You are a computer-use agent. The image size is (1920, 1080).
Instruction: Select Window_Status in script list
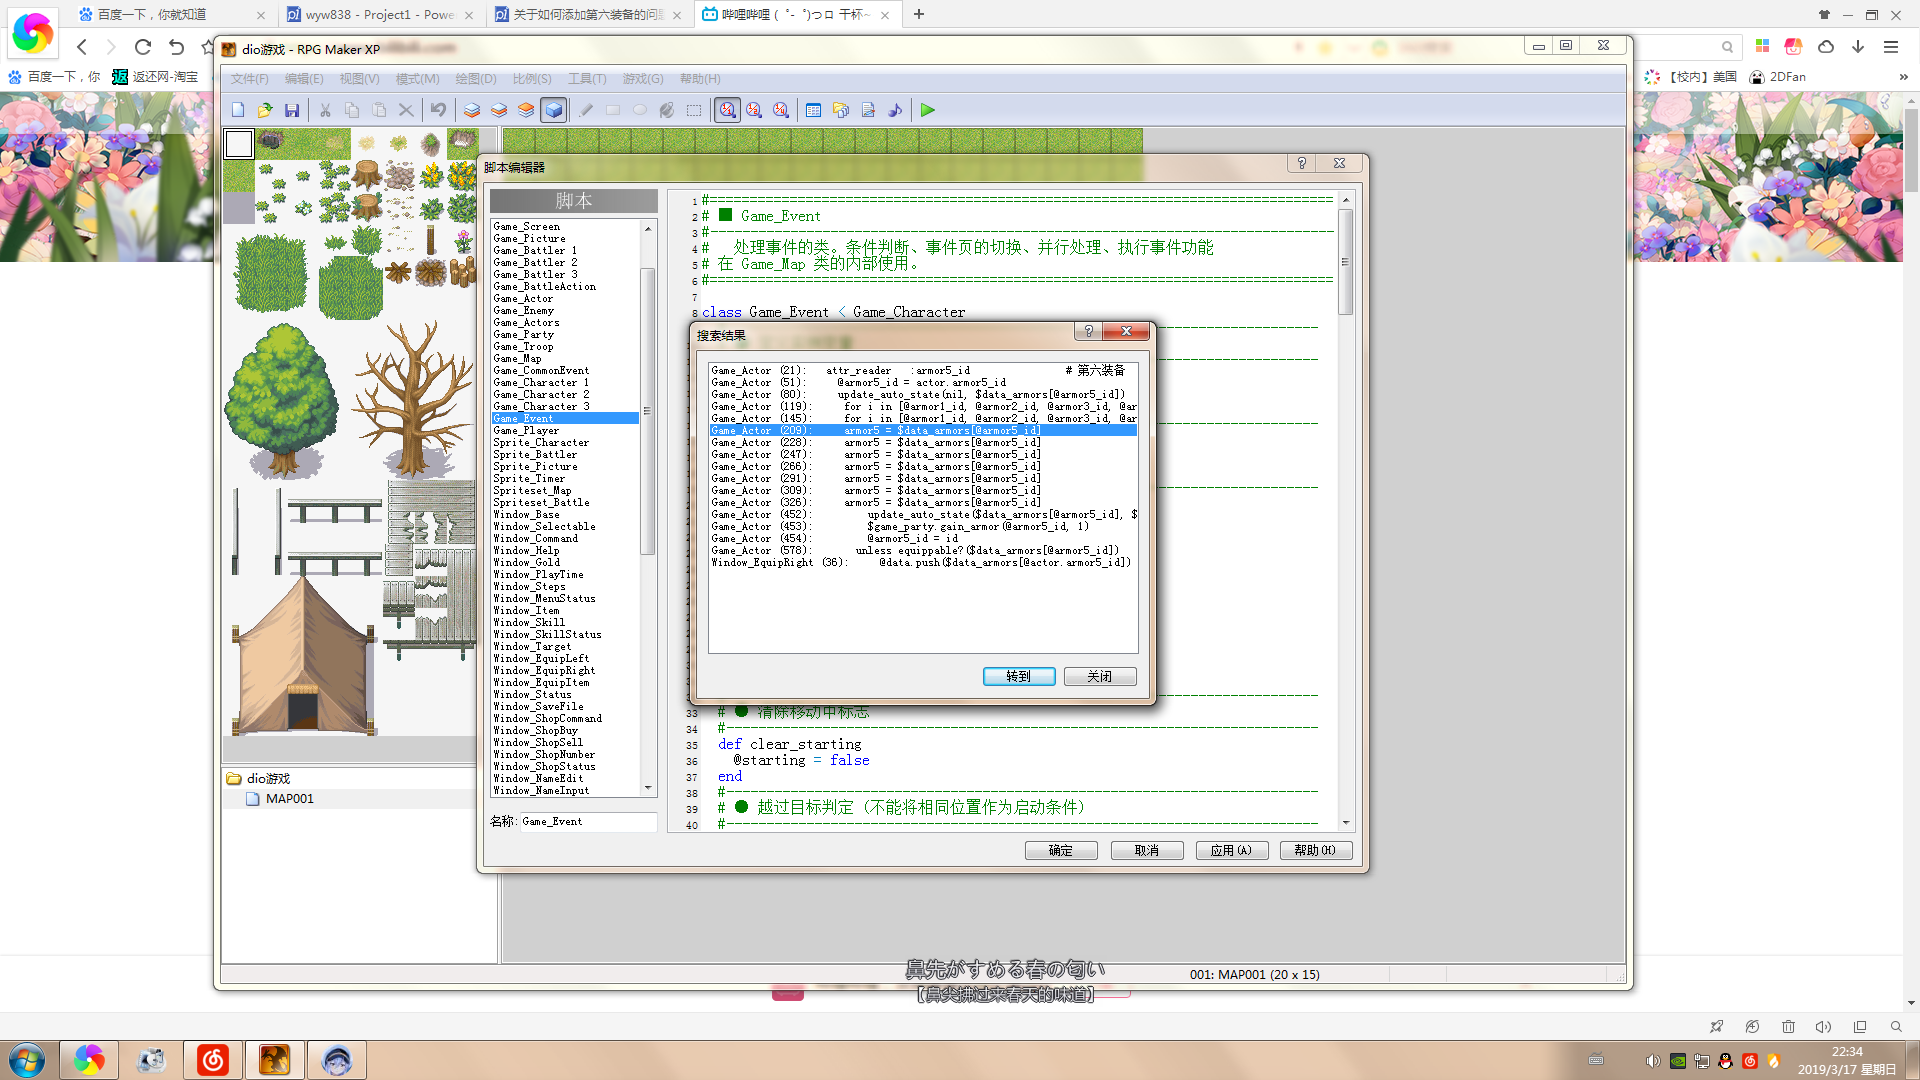(565, 695)
